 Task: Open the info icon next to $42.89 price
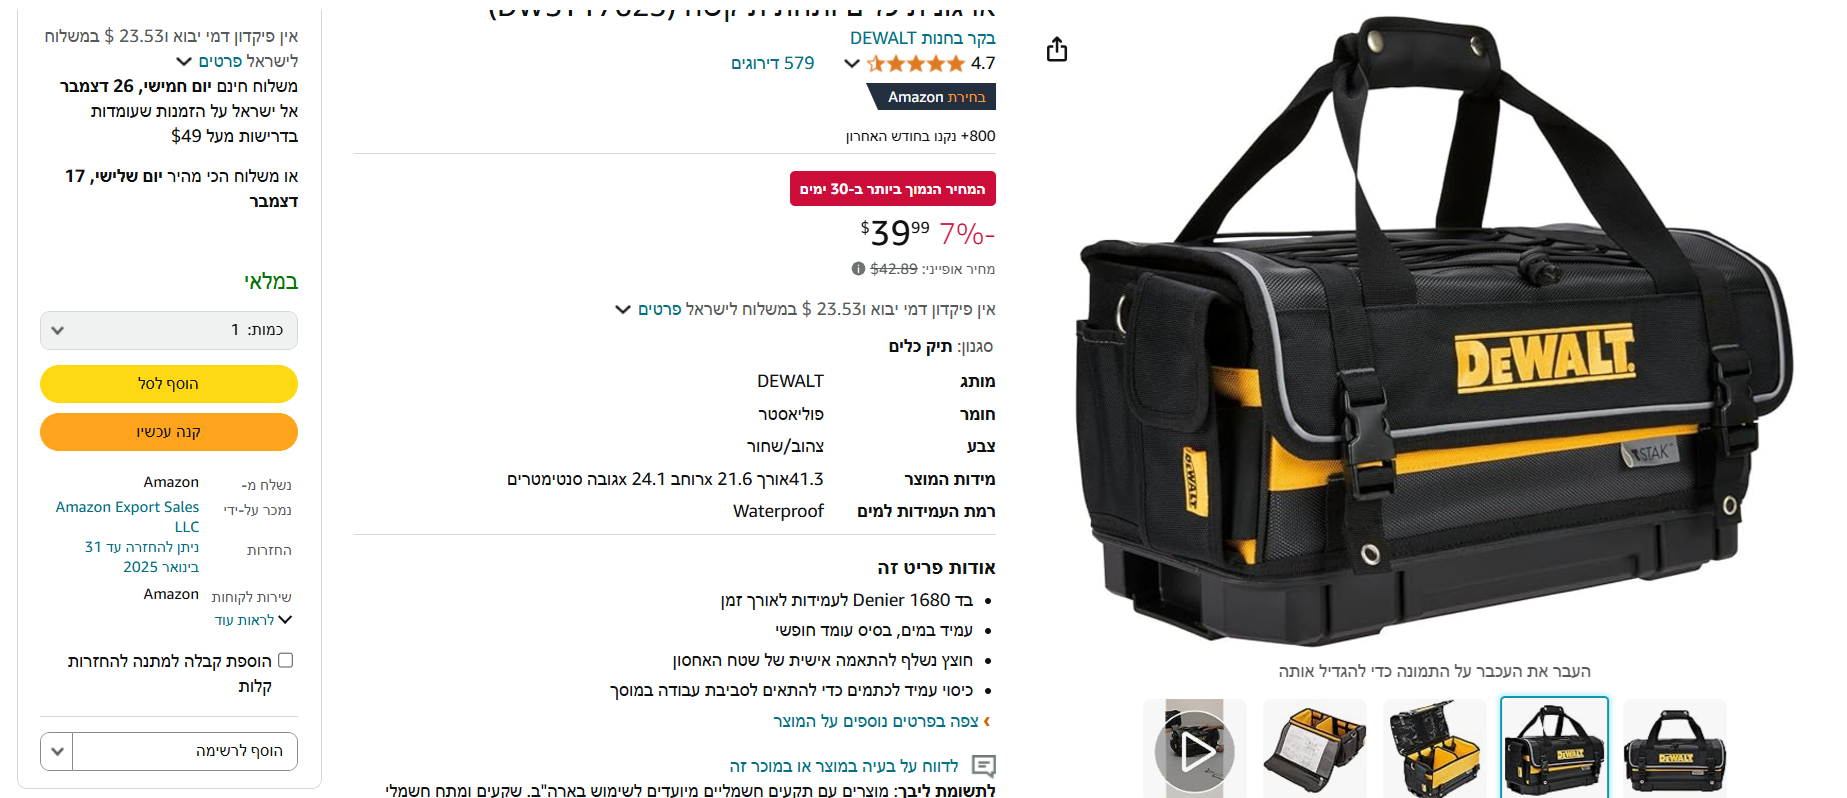coord(858,268)
